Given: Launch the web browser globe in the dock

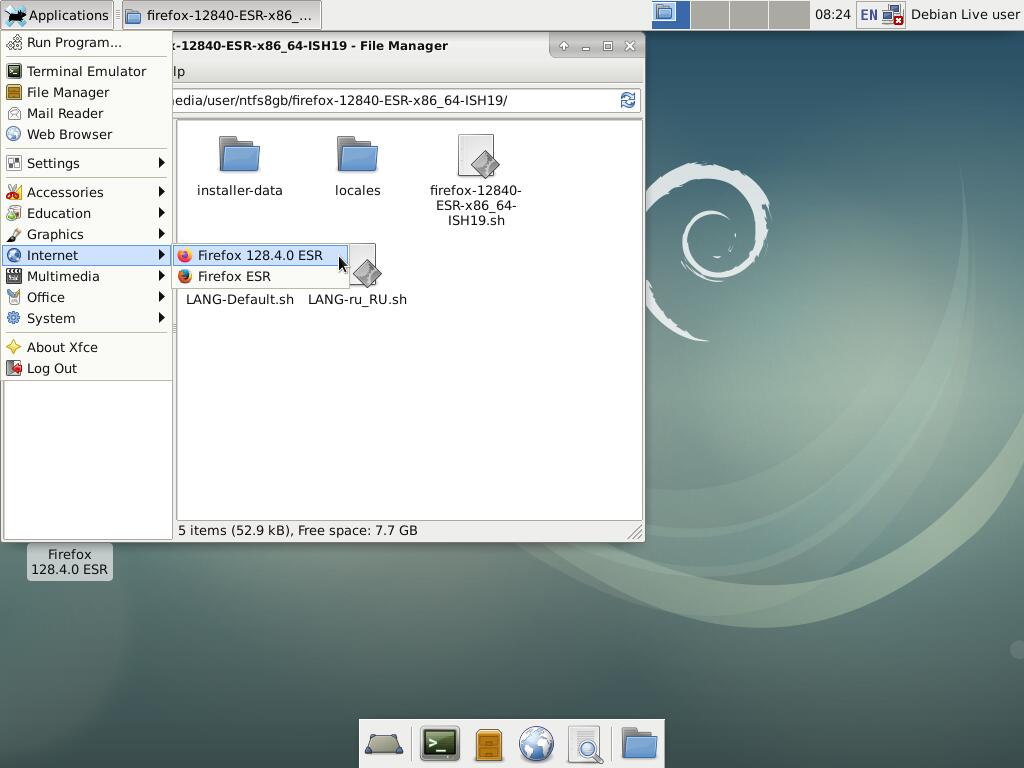Looking at the screenshot, I should click(x=536, y=744).
